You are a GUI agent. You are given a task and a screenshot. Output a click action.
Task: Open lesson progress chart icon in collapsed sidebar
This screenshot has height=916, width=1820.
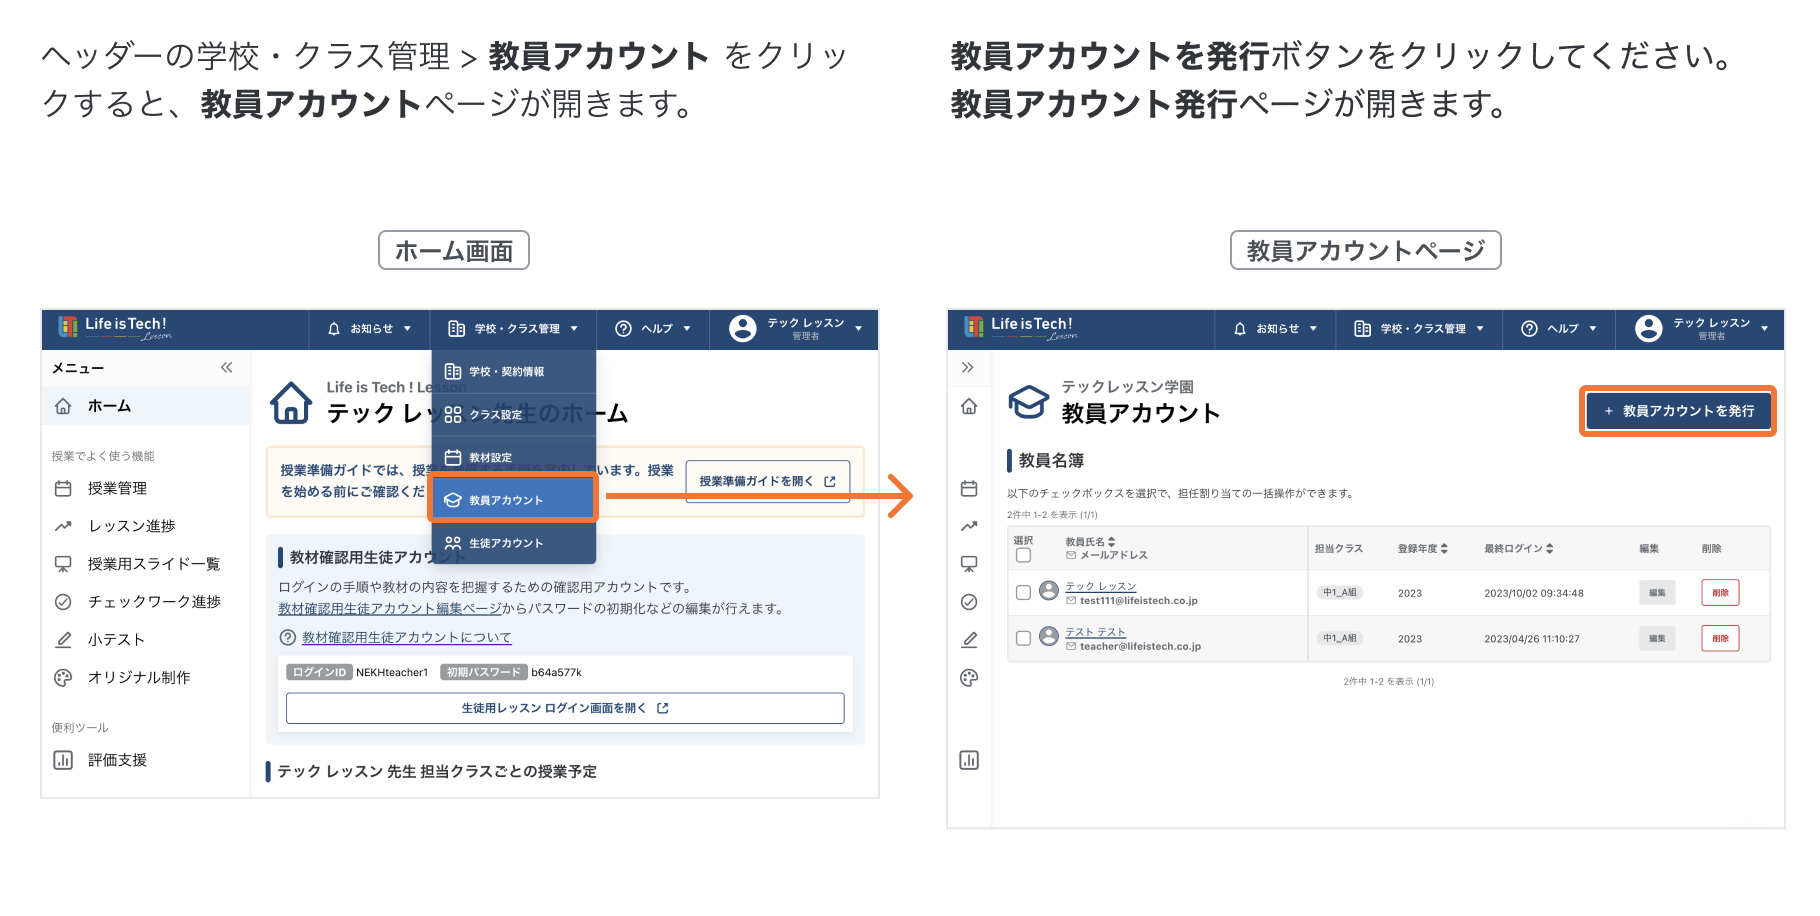coord(968,526)
